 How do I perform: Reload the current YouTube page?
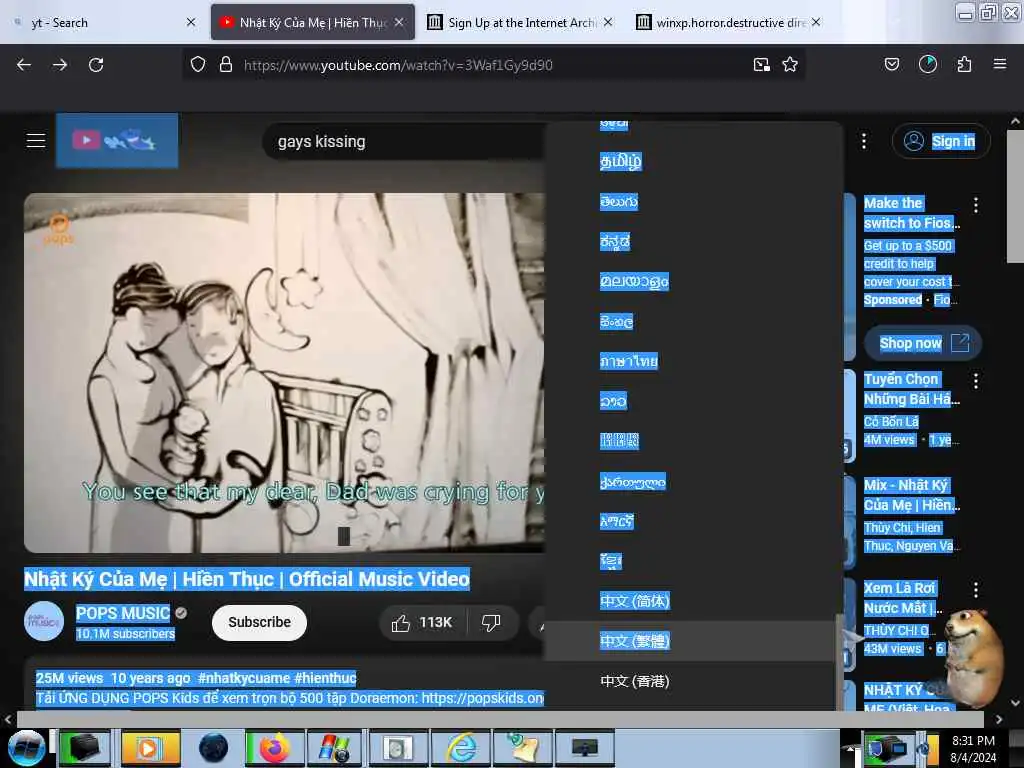point(96,65)
